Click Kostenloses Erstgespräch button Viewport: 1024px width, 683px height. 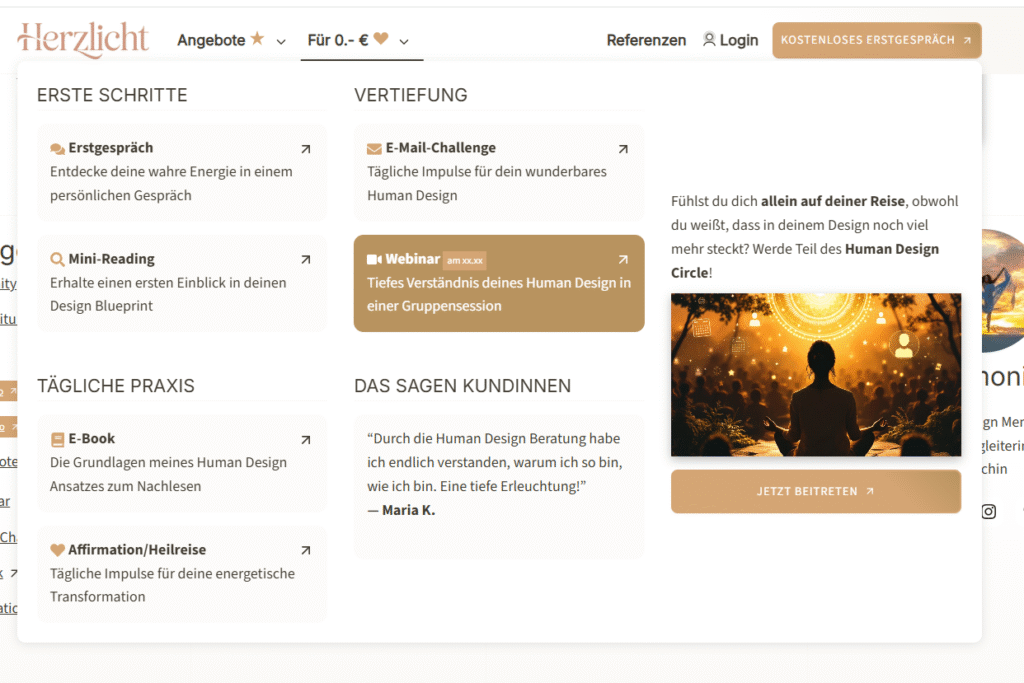(x=876, y=40)
